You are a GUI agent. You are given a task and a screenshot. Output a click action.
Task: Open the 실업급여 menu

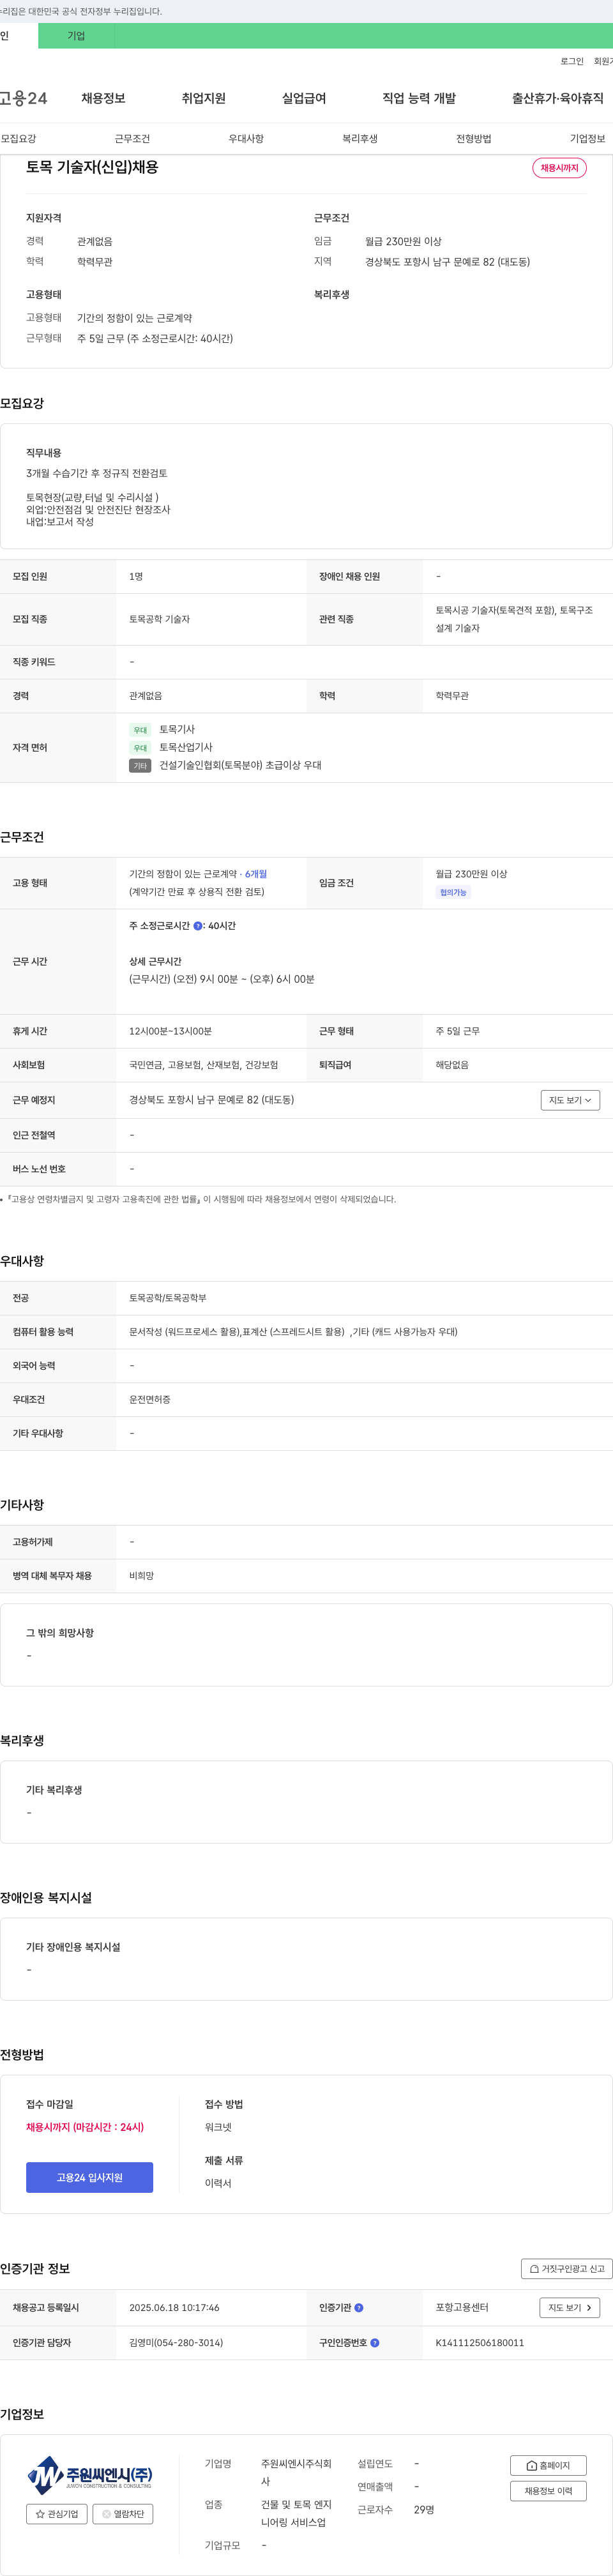(x=304, y=98)
